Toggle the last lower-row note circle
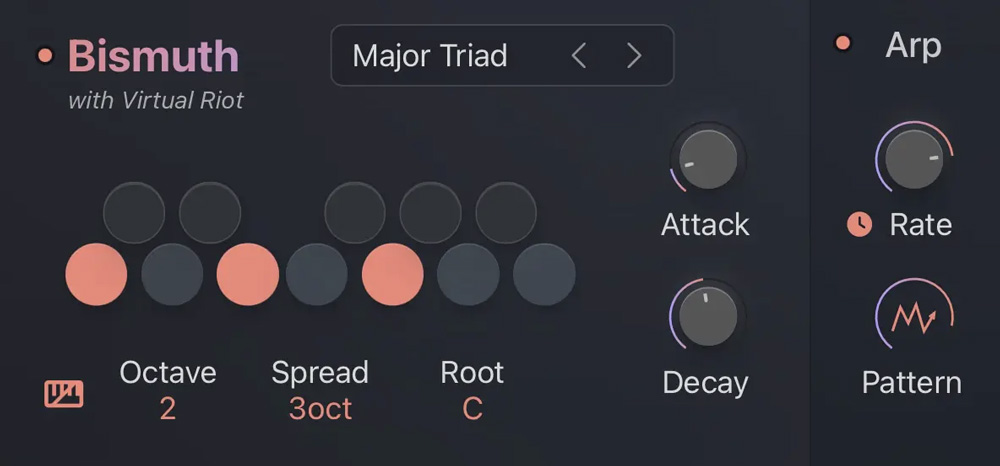The image size is (1000, 466). click(x=544, y=274)
